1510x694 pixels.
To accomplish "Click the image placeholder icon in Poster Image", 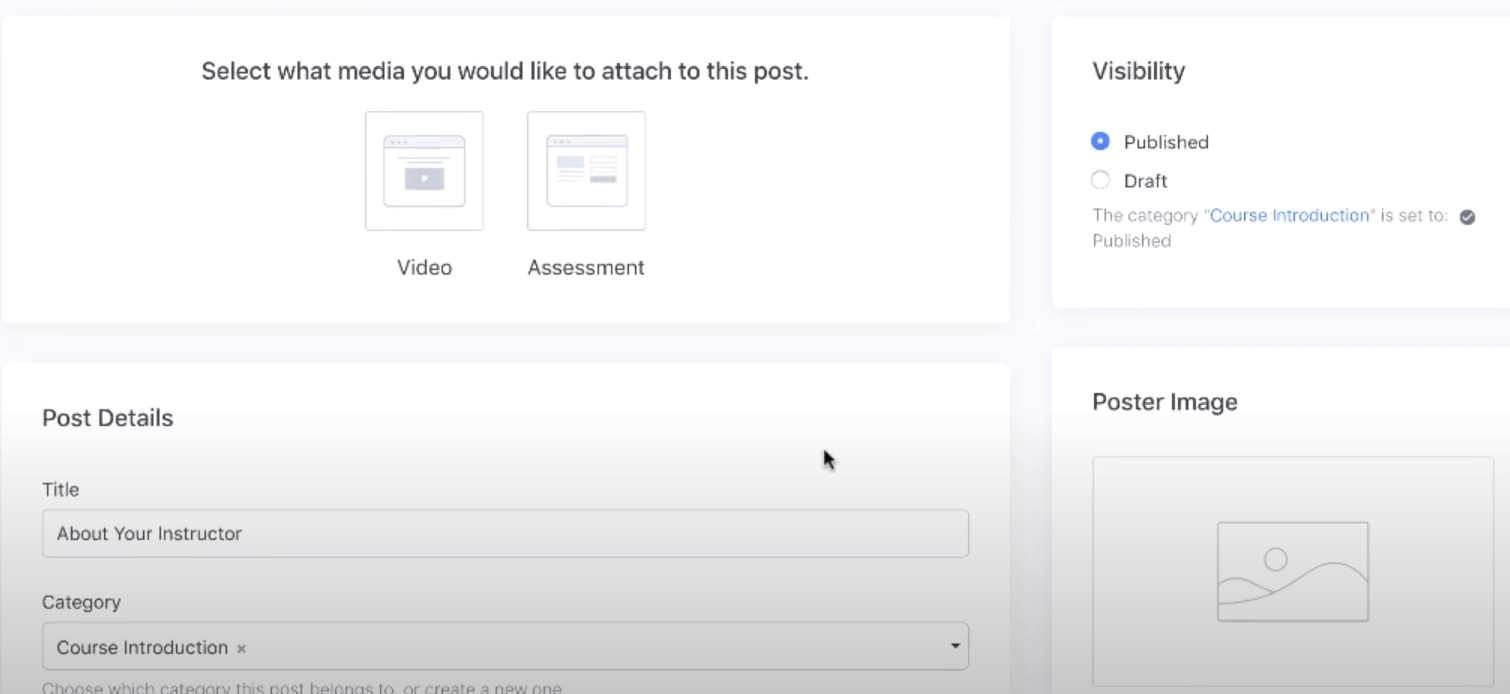I will tap(1292, 571).
